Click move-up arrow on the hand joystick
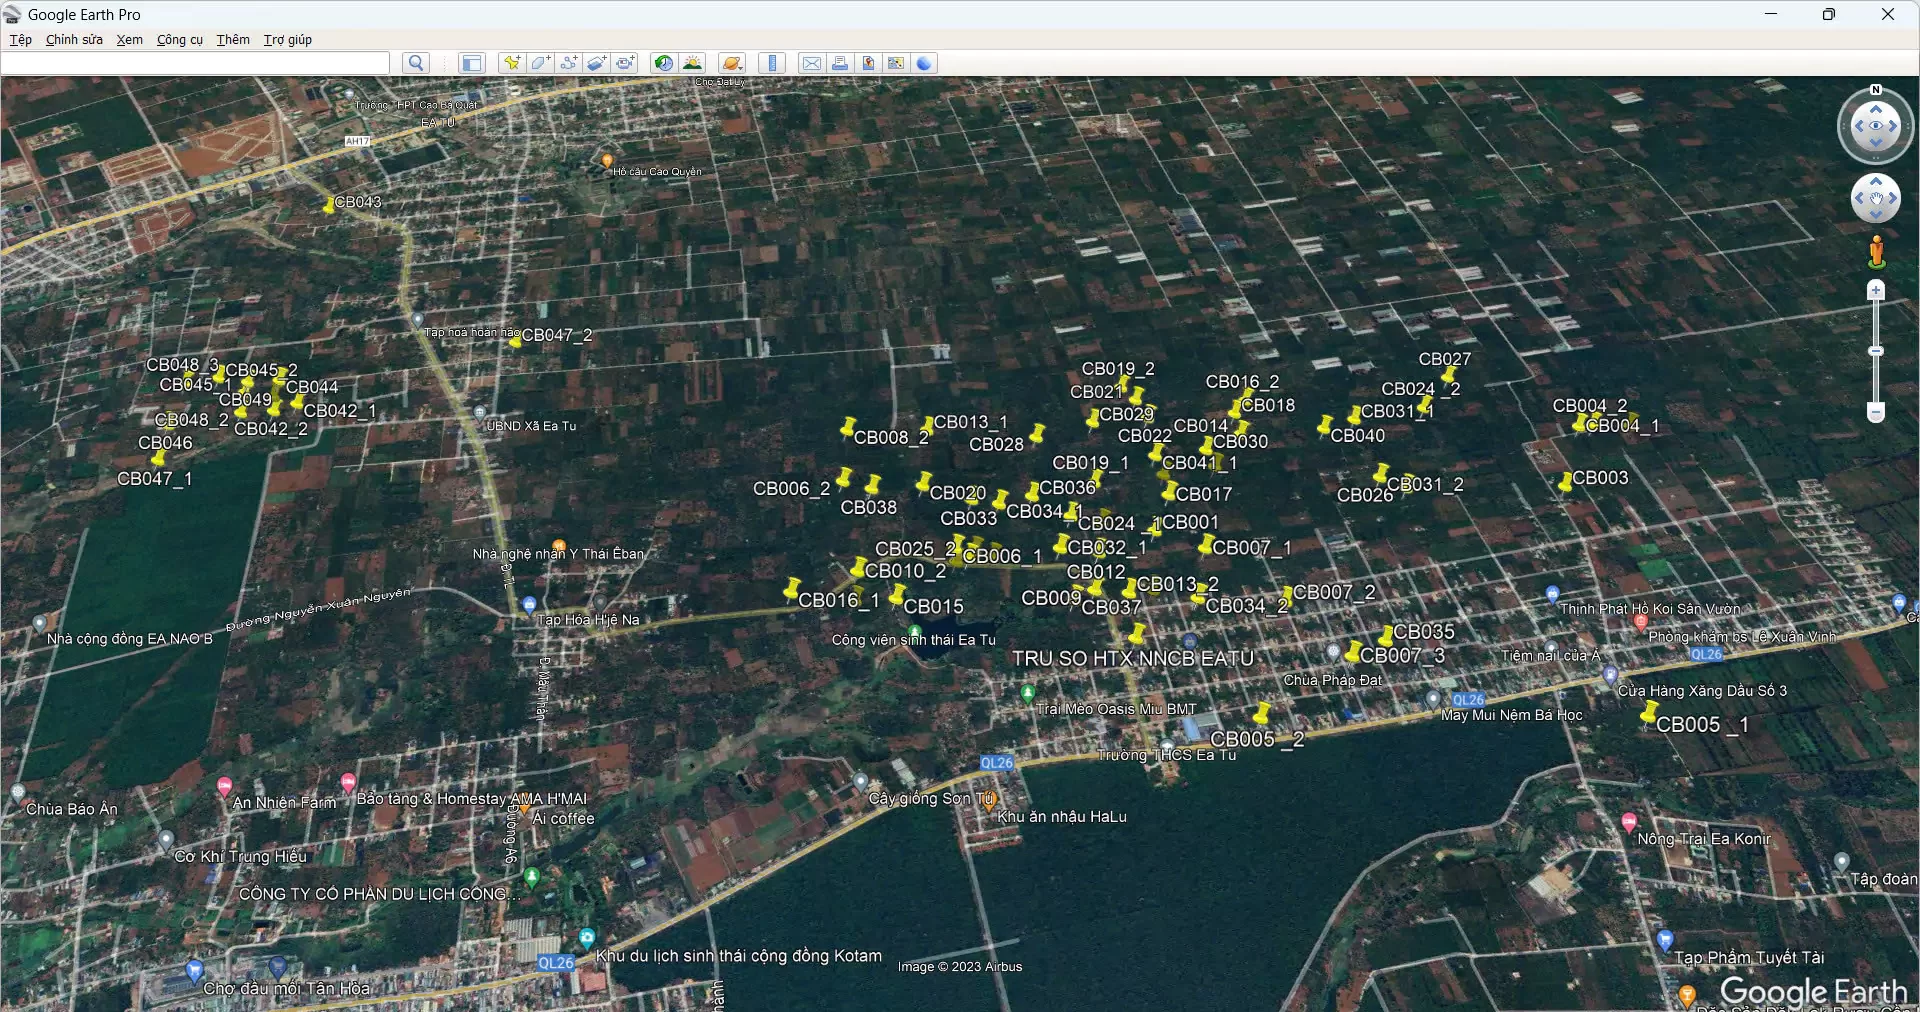This screenshot has width=1920, height=1012. point(1876,181)
